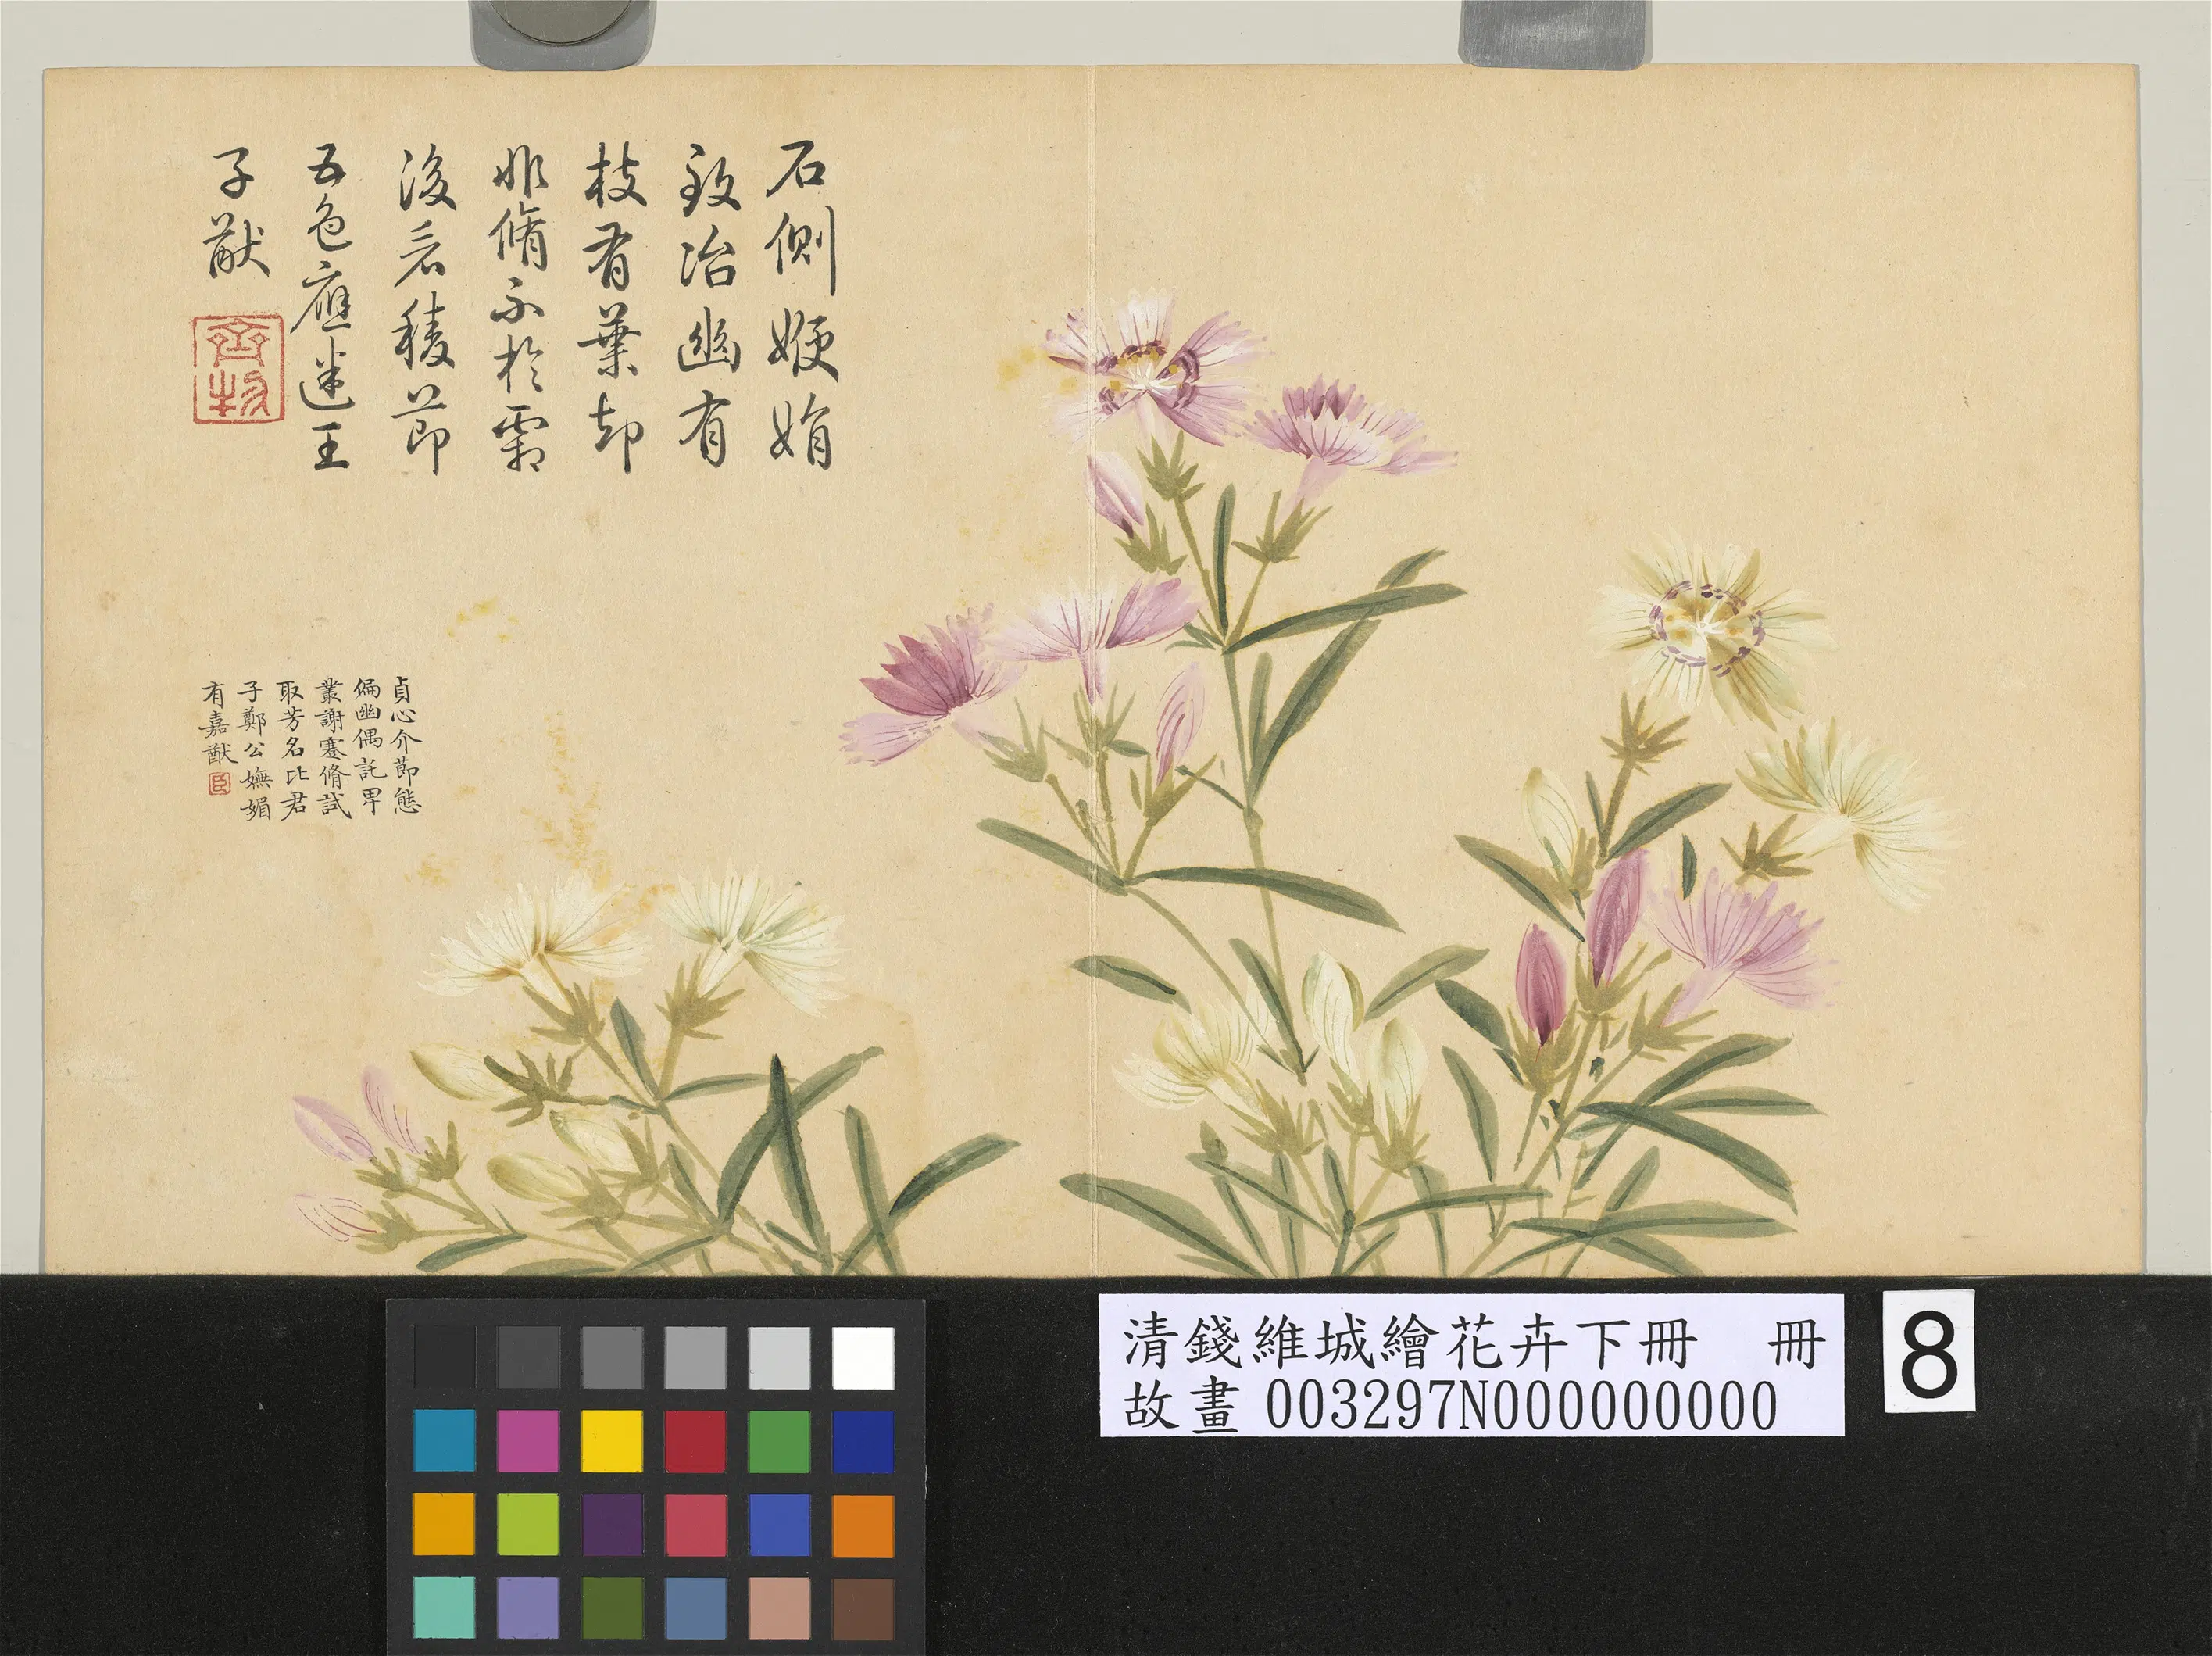Click the lime green swatch

528,1524
